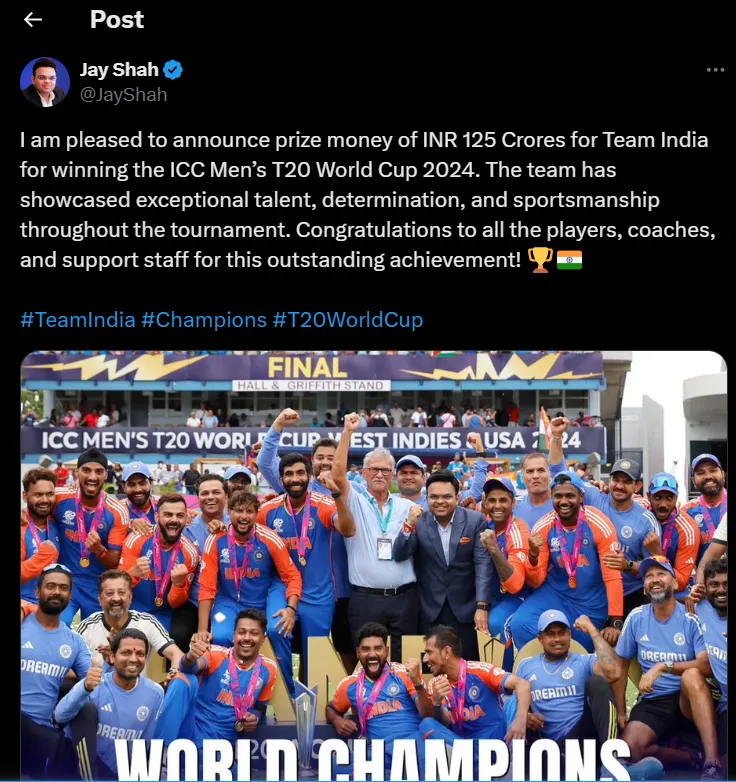Open the #T20WorldCup hashtag

pos(348,320)
